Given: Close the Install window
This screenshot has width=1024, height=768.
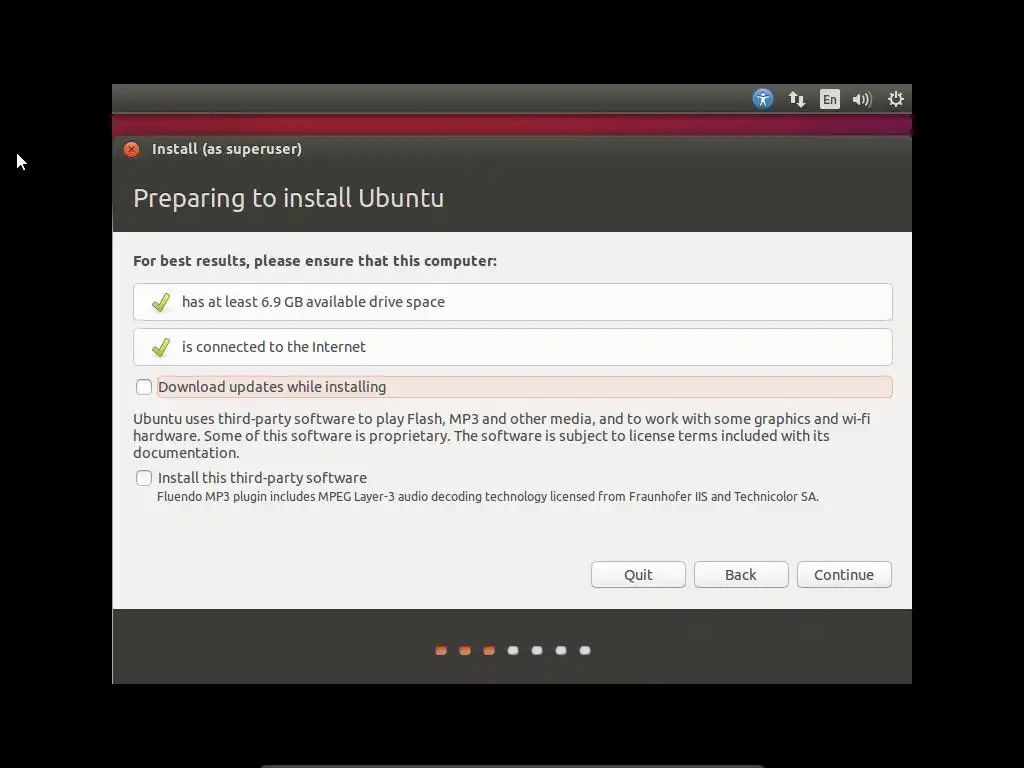Looking at the screenshot, I should (x=131, y=150).
